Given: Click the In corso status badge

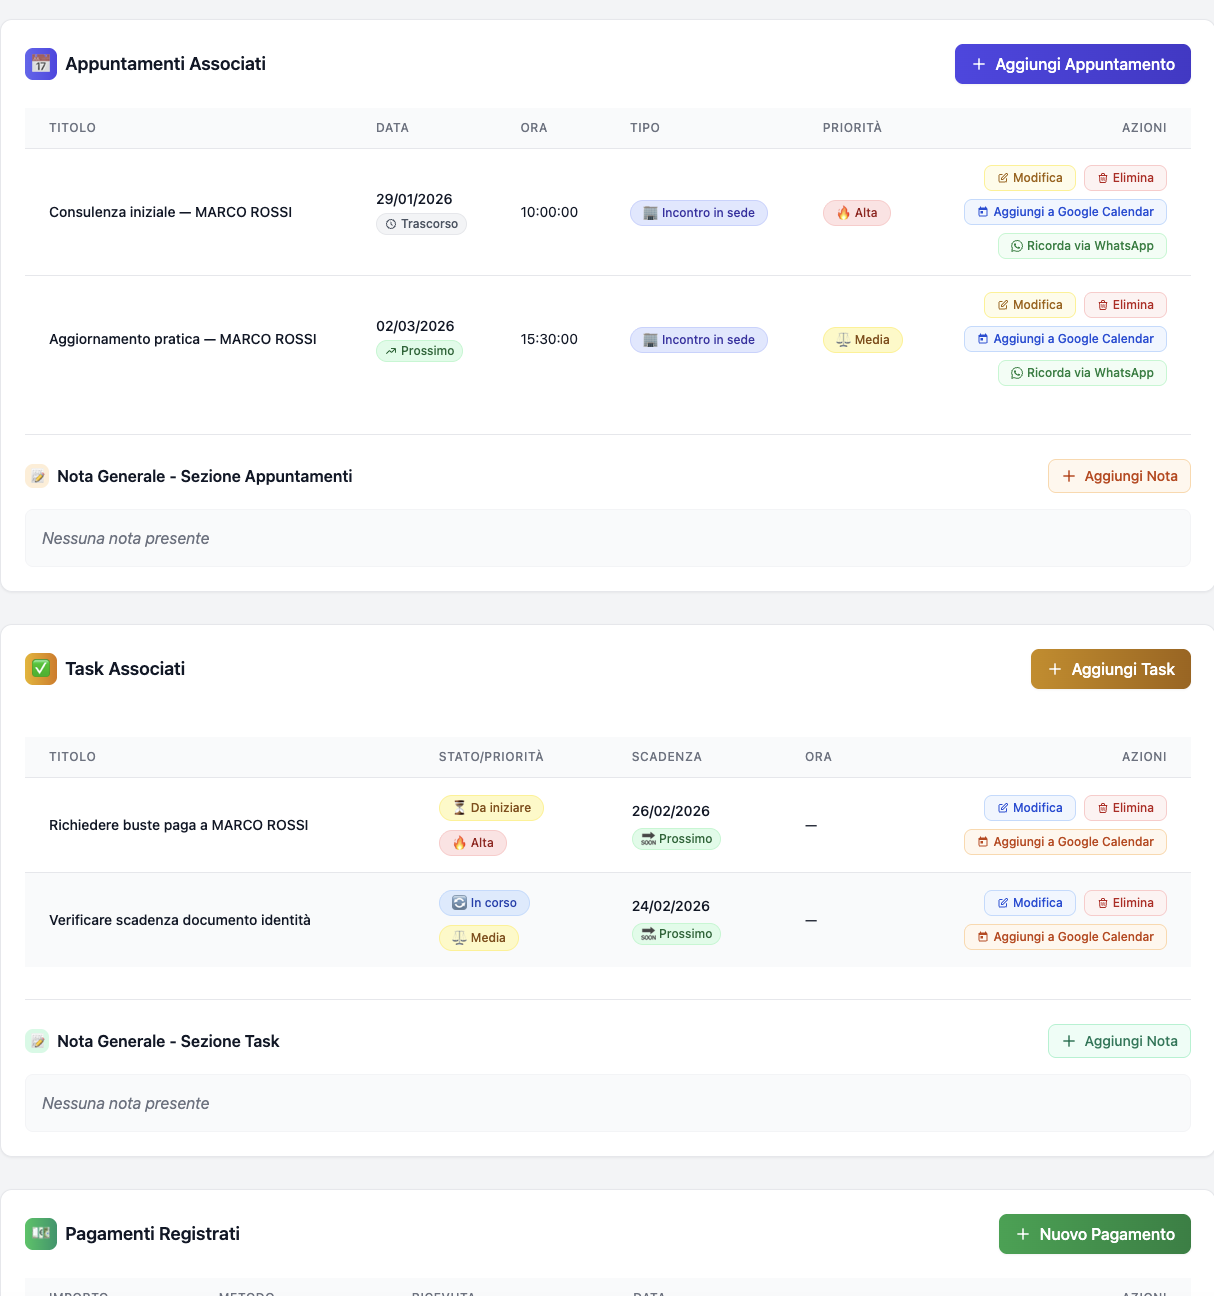Looking at the screenshot, I should pos(484,903).
